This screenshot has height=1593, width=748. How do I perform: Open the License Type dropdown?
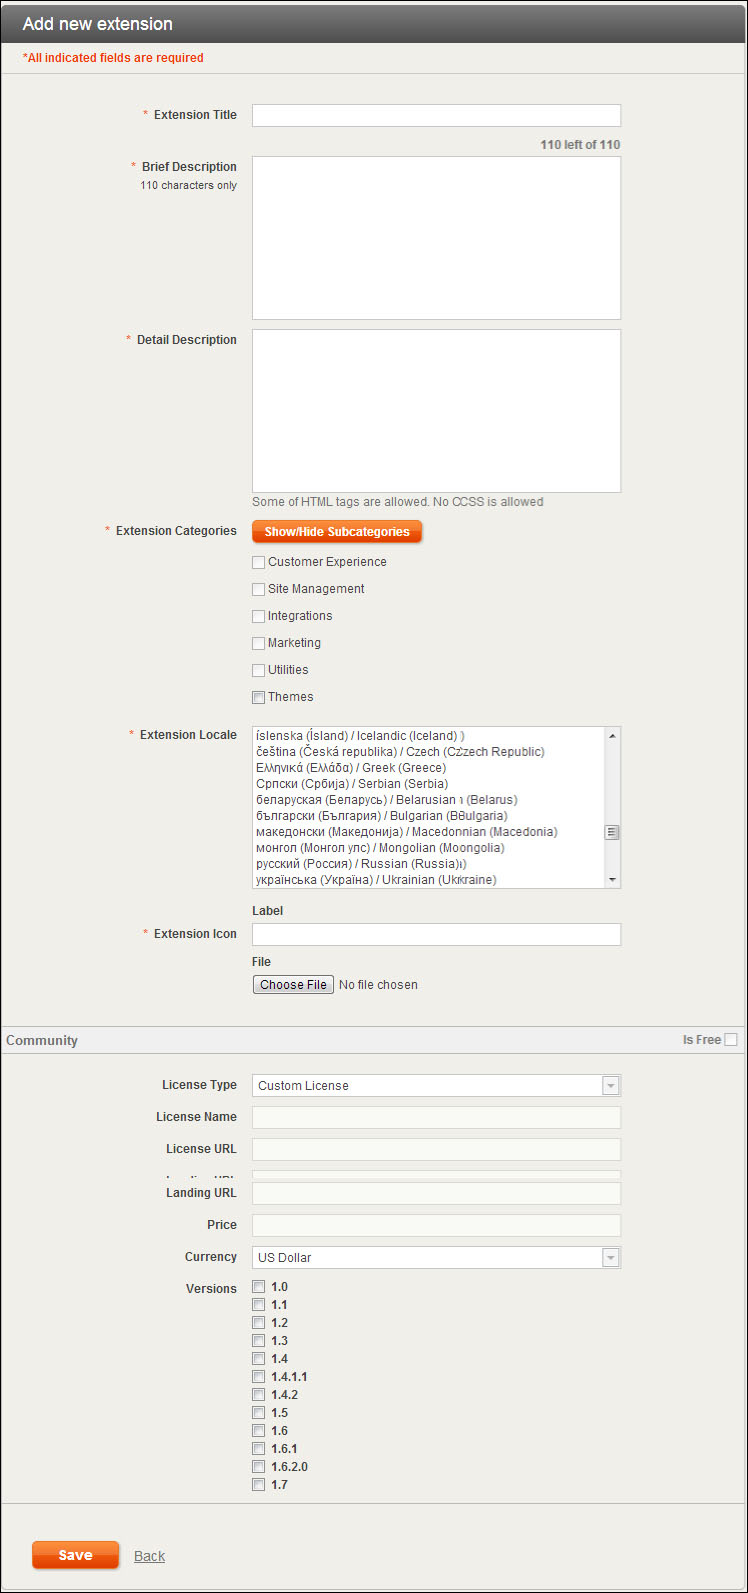436,1086
